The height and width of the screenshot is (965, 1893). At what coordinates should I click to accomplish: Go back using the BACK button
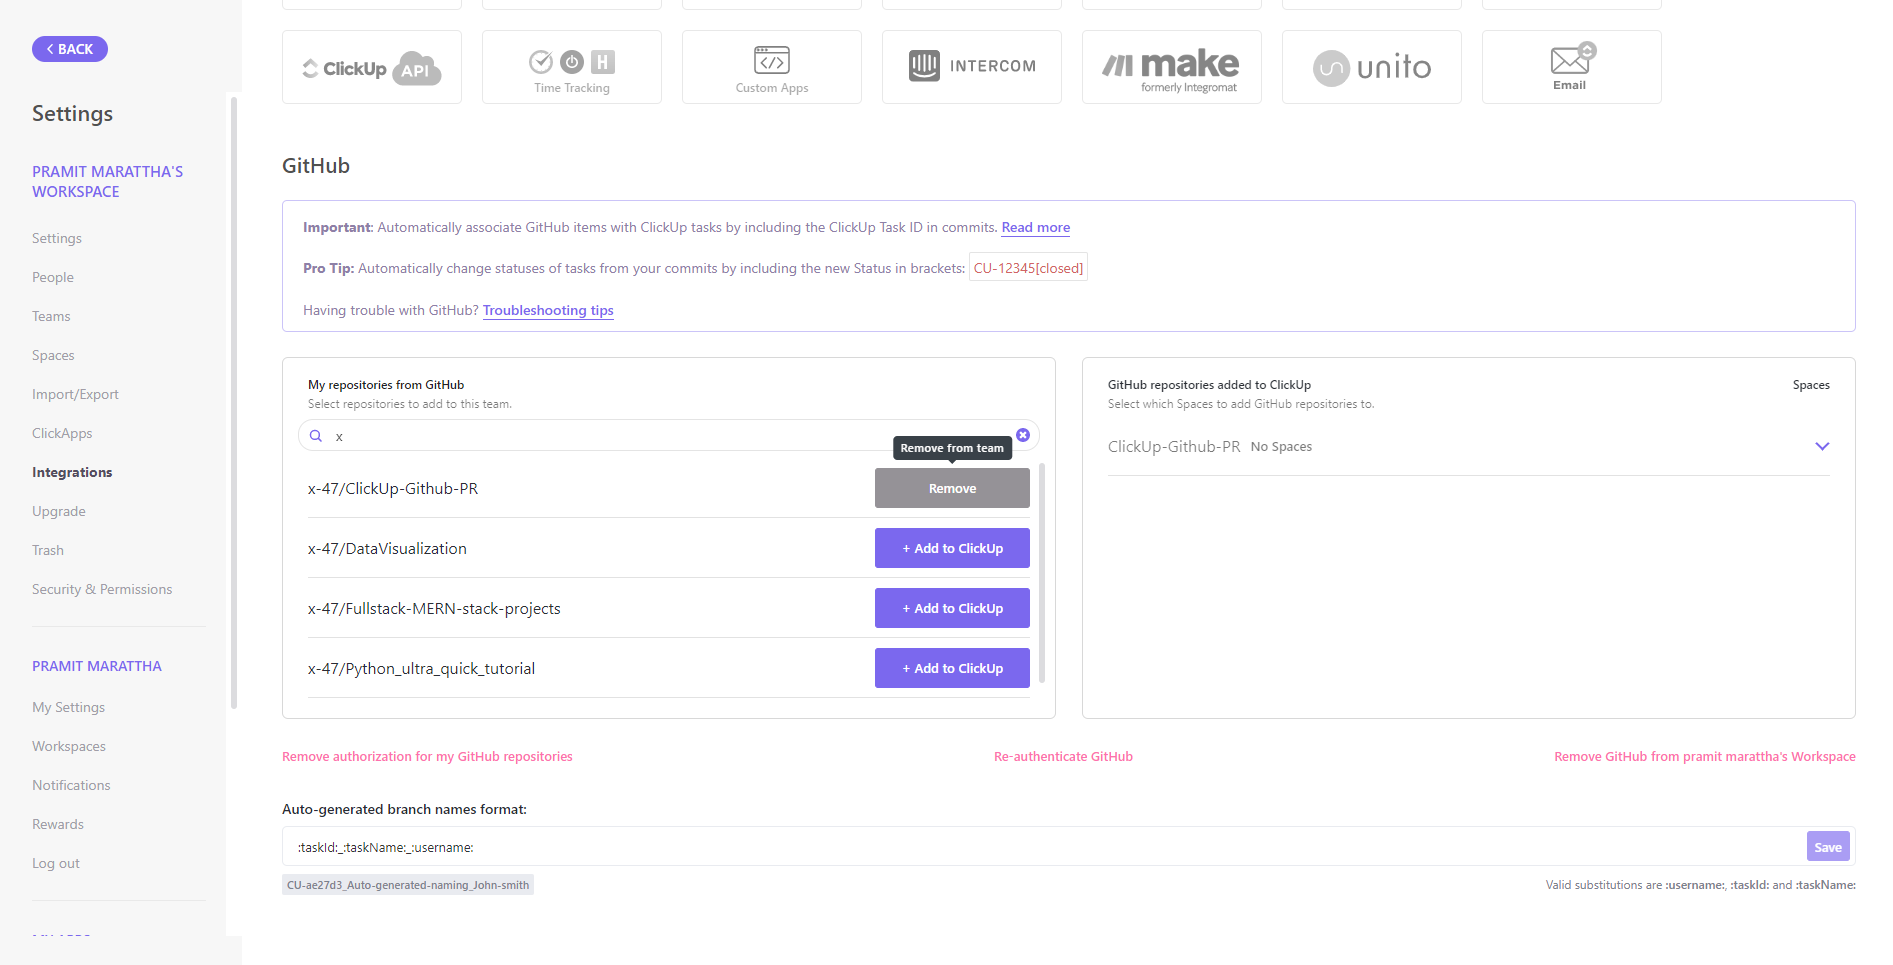click(70, 49)
